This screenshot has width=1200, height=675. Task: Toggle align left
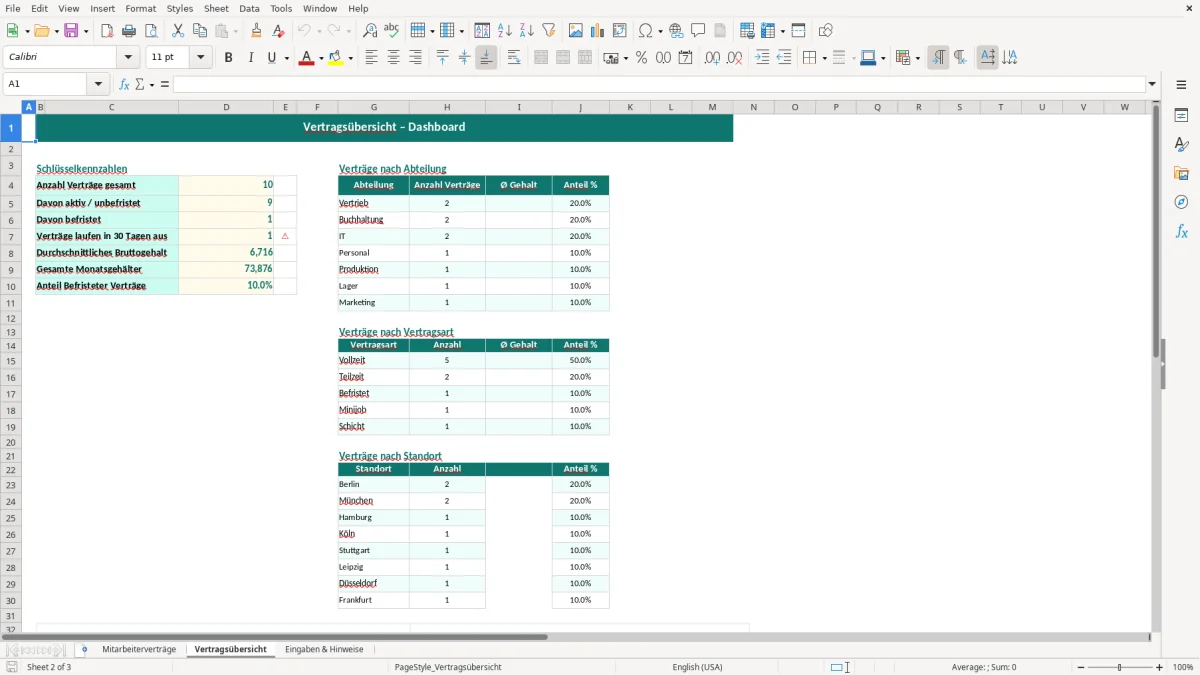[372, 58]
